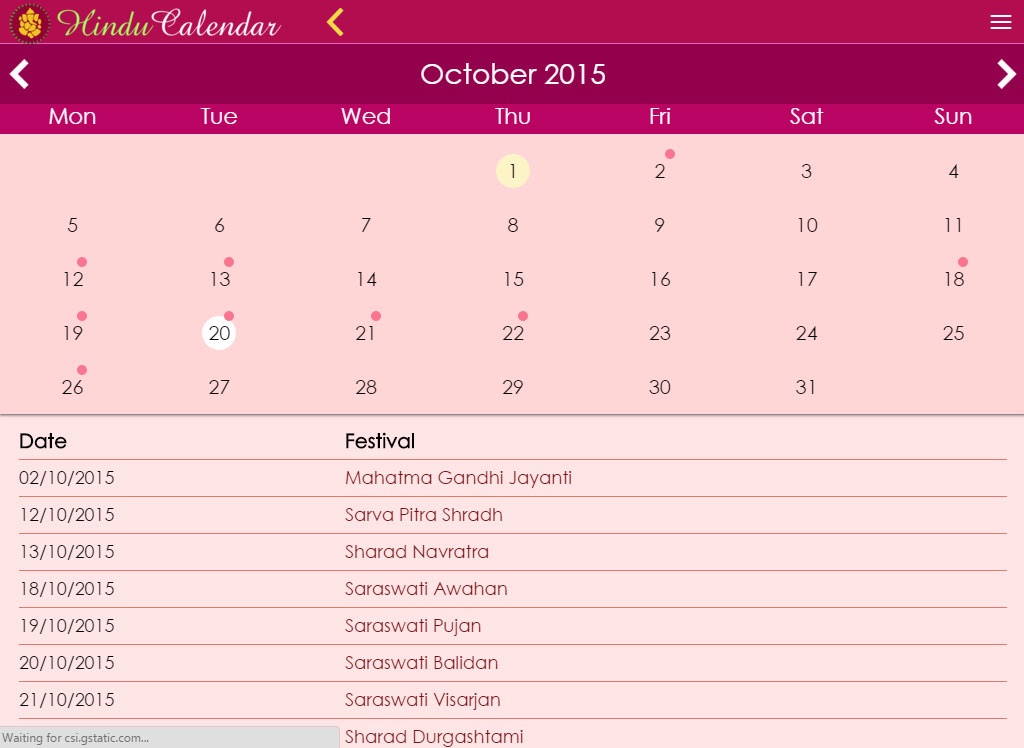Select date 5 in calendar
1024x748 pixels.
pyautogui.click(x=72, y=225)
